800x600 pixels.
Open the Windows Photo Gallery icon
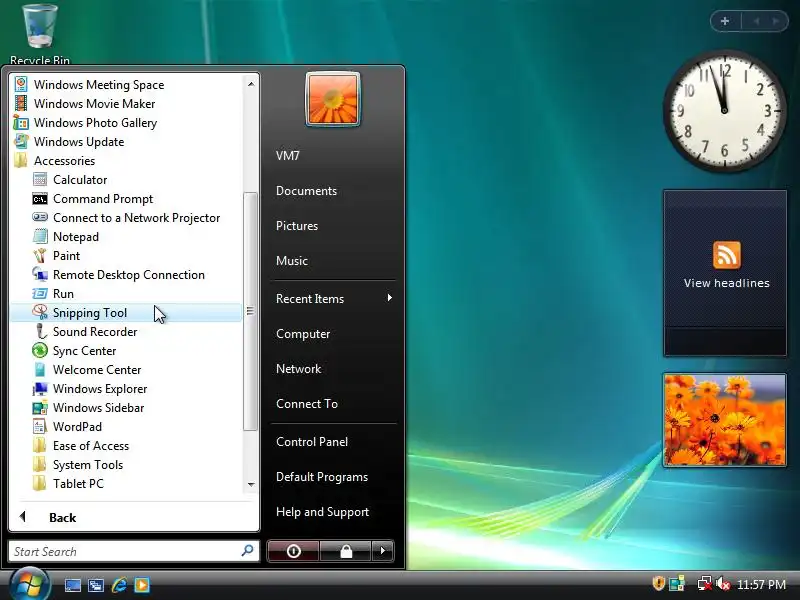[x=21, y=122]
